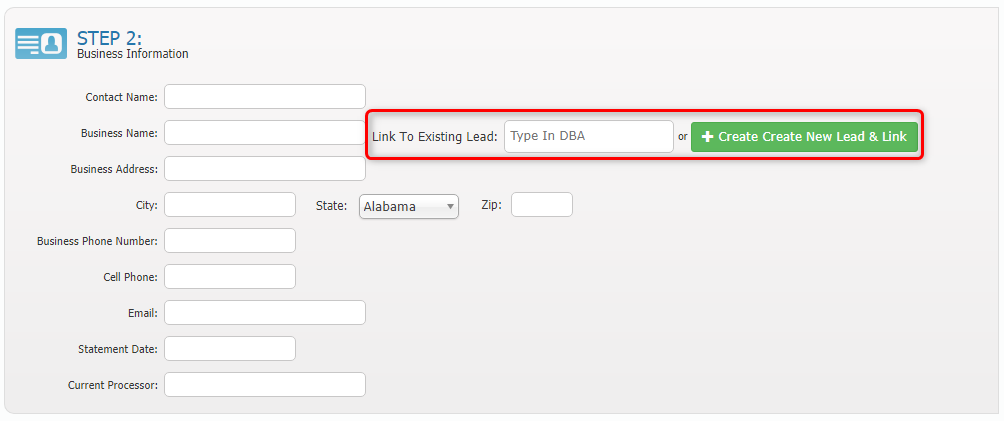Click the Type In DBA search field
This screenshot has height=421, width=1004.
coord(588,137)
